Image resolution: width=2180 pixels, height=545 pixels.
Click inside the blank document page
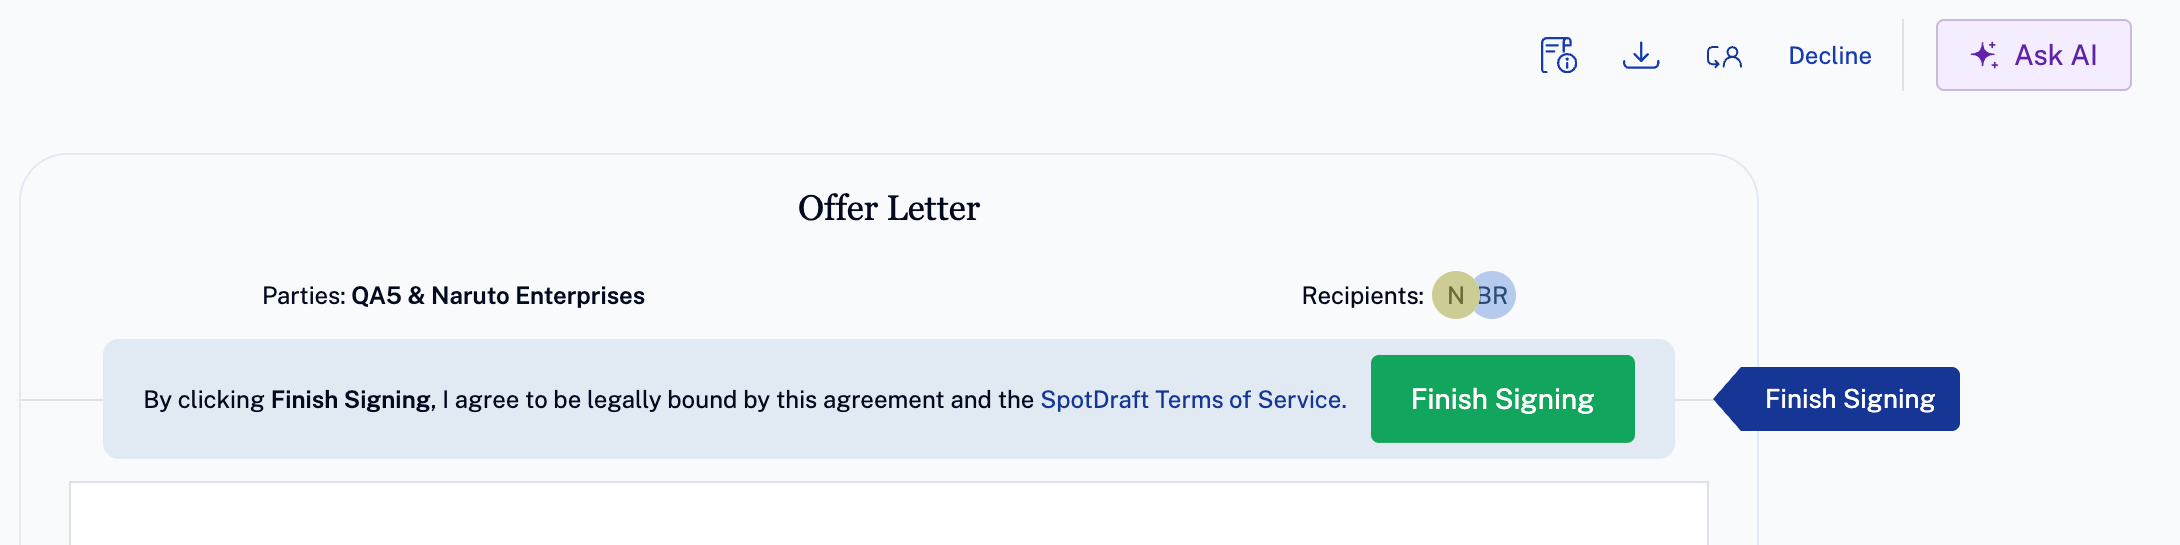click(888, 514)
